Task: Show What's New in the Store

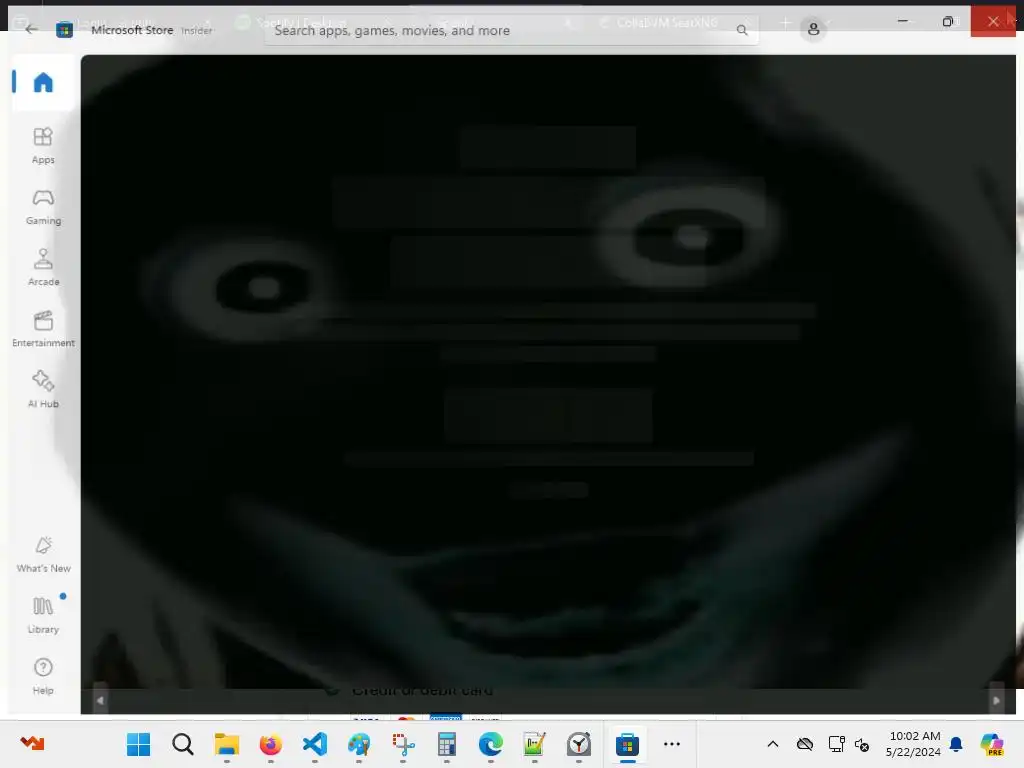Action: 43,554
